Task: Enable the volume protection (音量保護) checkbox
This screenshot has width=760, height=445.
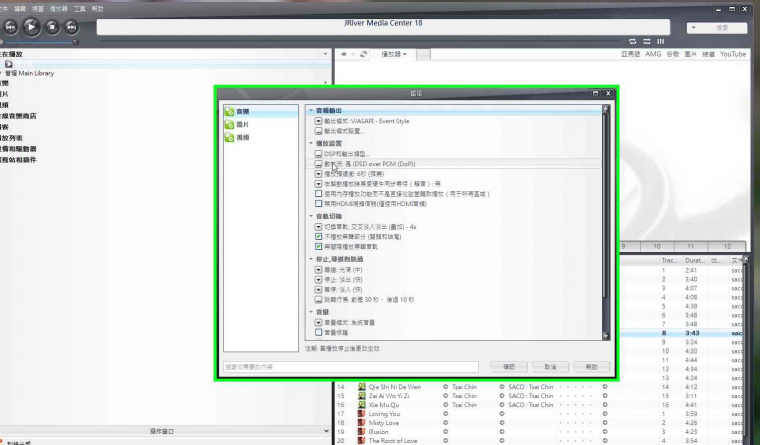Action: (318, 332)
